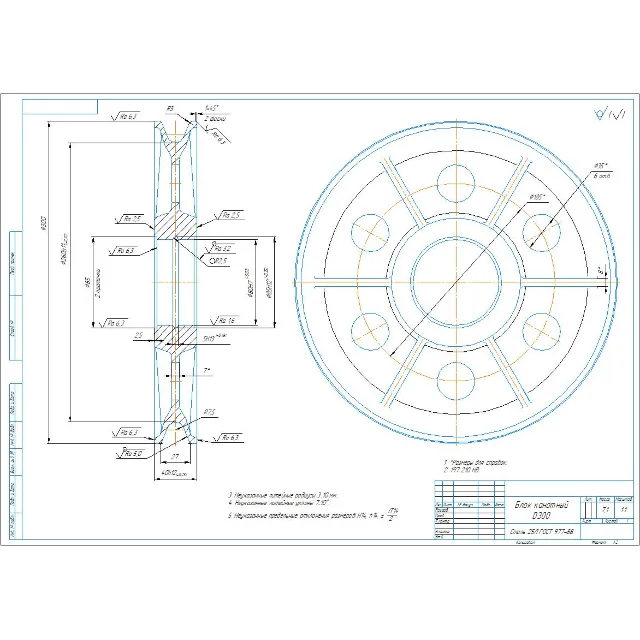Click the 'ø36*' hole diameter label
This screenshot has width=640, height=640.
[601, 166]
